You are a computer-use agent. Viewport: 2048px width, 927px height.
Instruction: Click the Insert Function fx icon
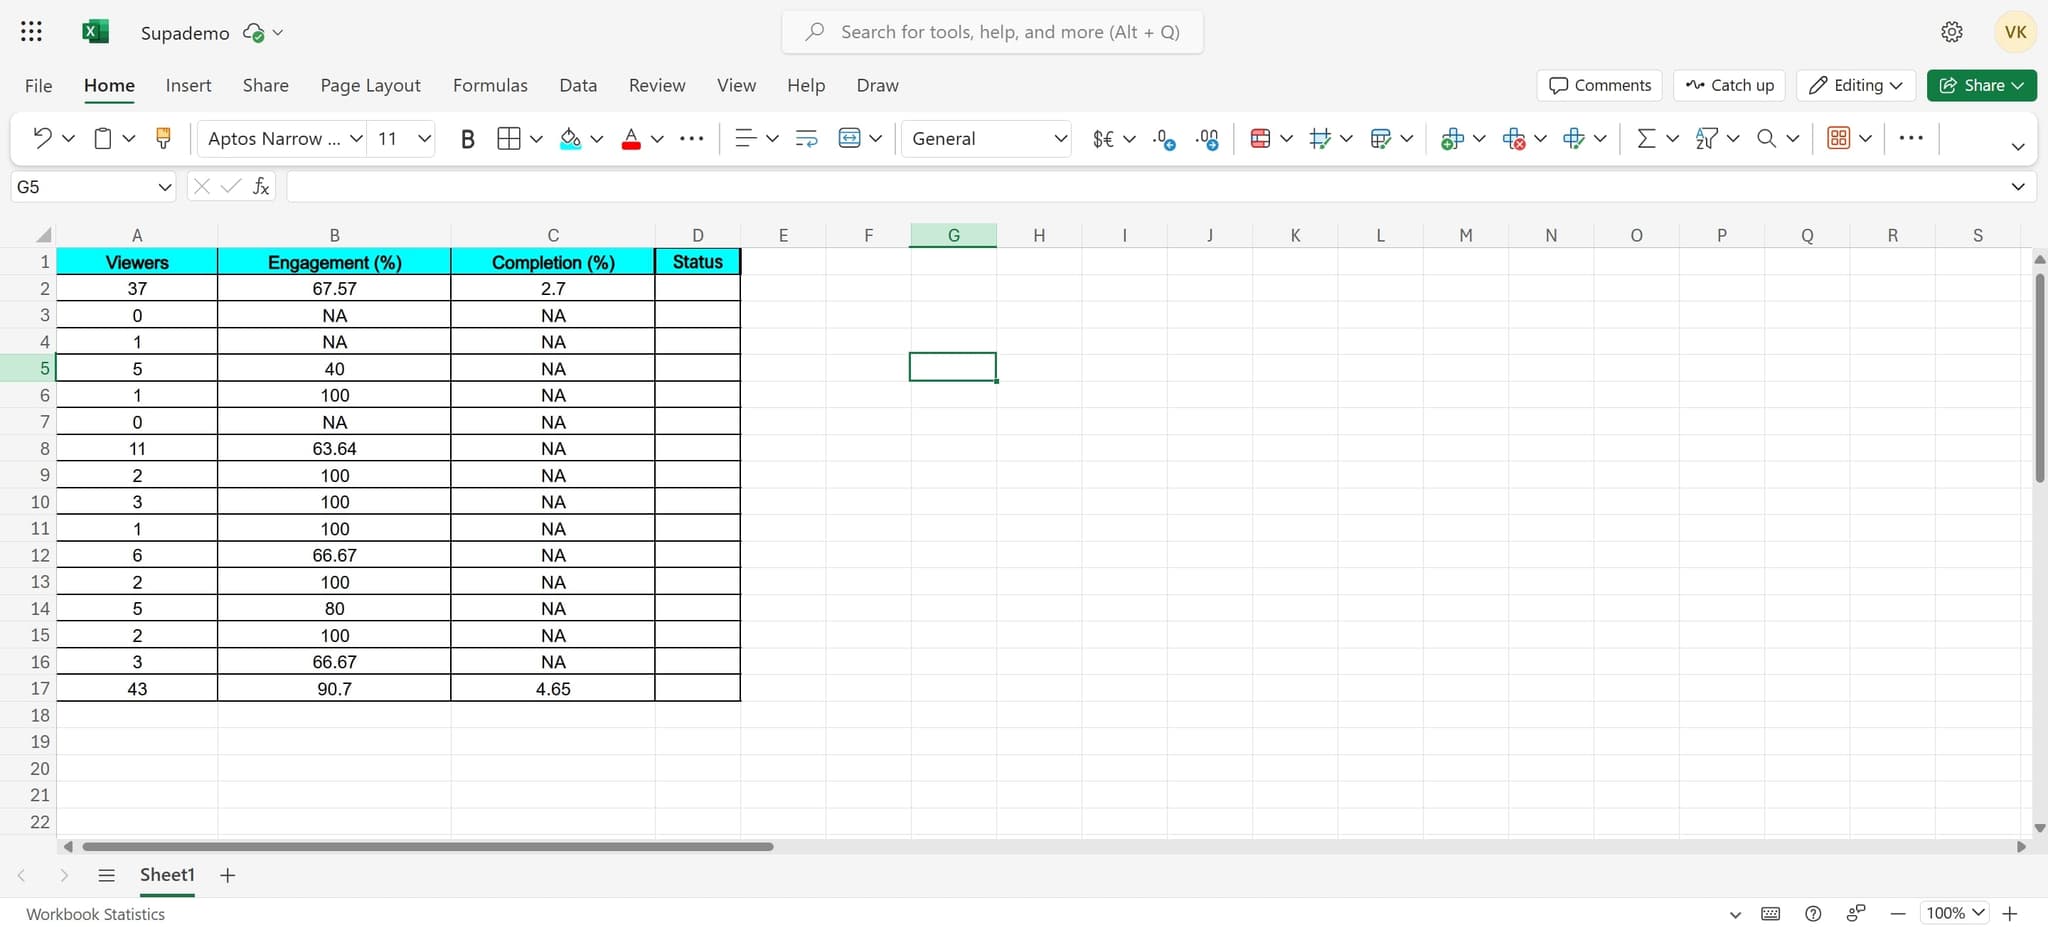click(261, 186)
